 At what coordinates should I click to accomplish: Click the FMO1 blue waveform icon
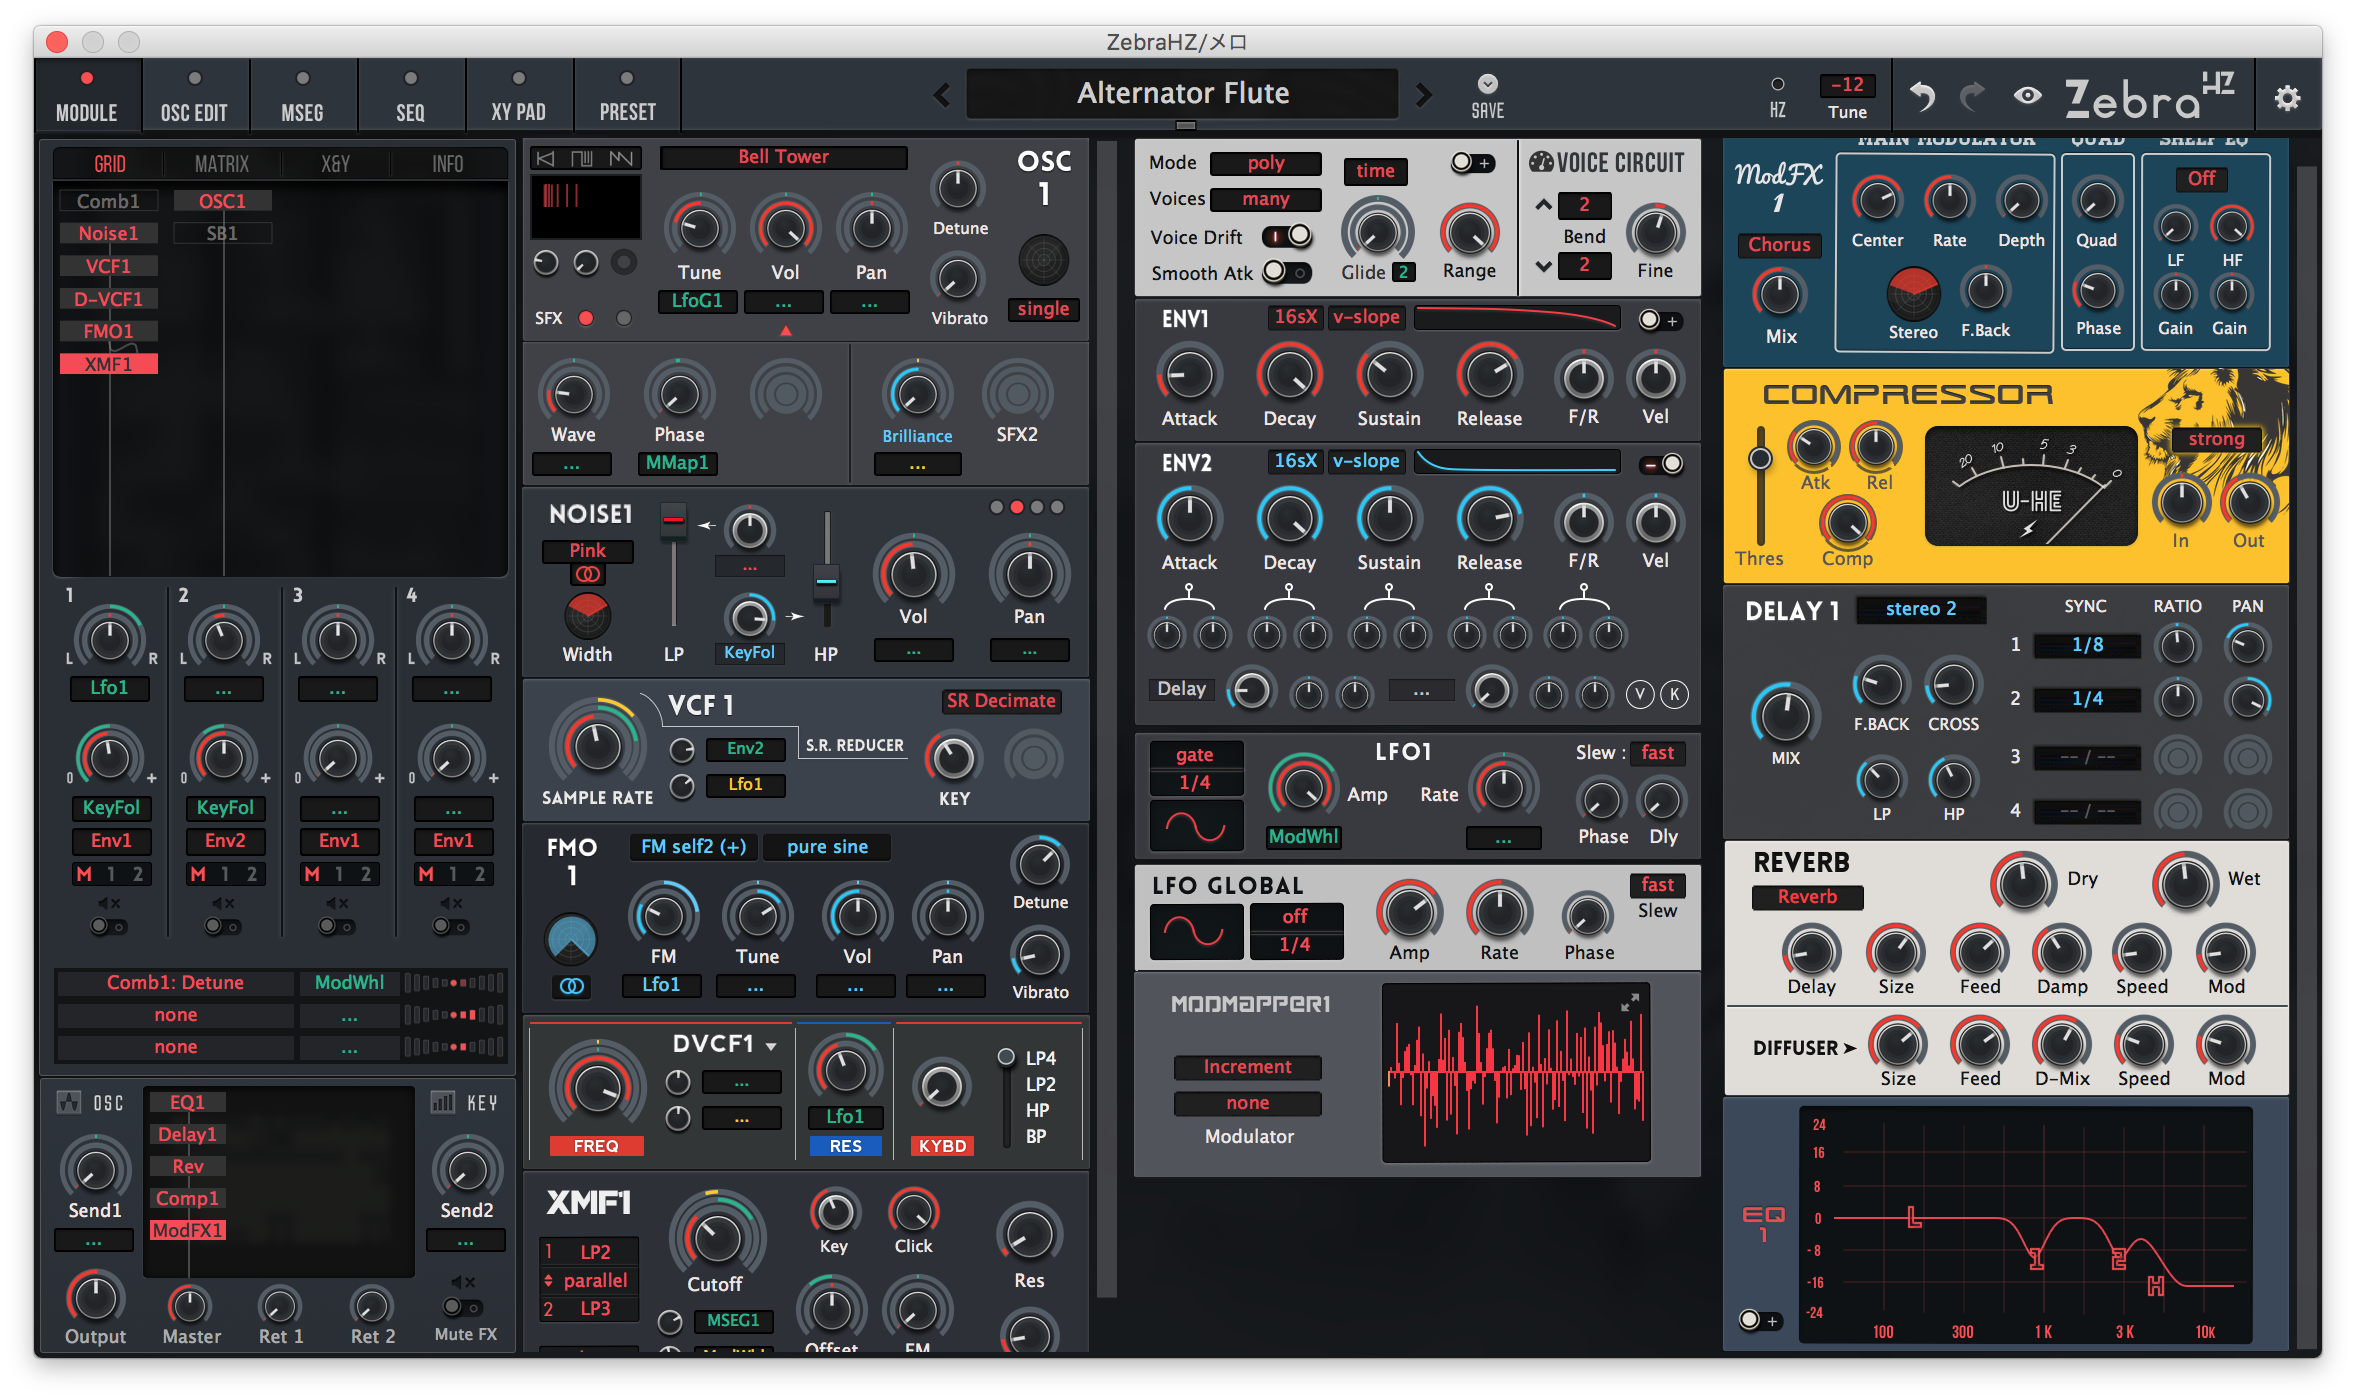tap(571, 939)
